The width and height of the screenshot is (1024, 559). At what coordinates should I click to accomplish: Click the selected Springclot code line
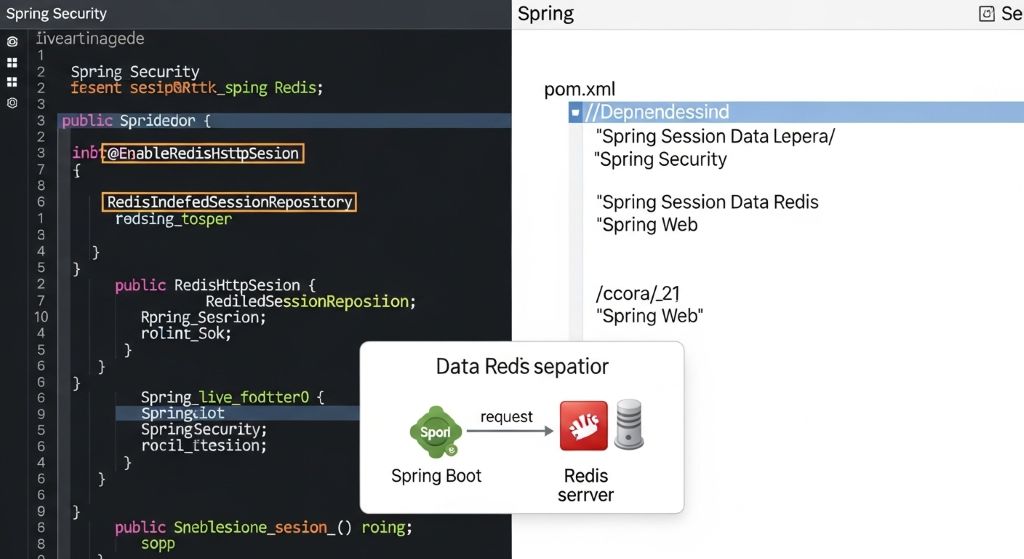coord(183,413)
